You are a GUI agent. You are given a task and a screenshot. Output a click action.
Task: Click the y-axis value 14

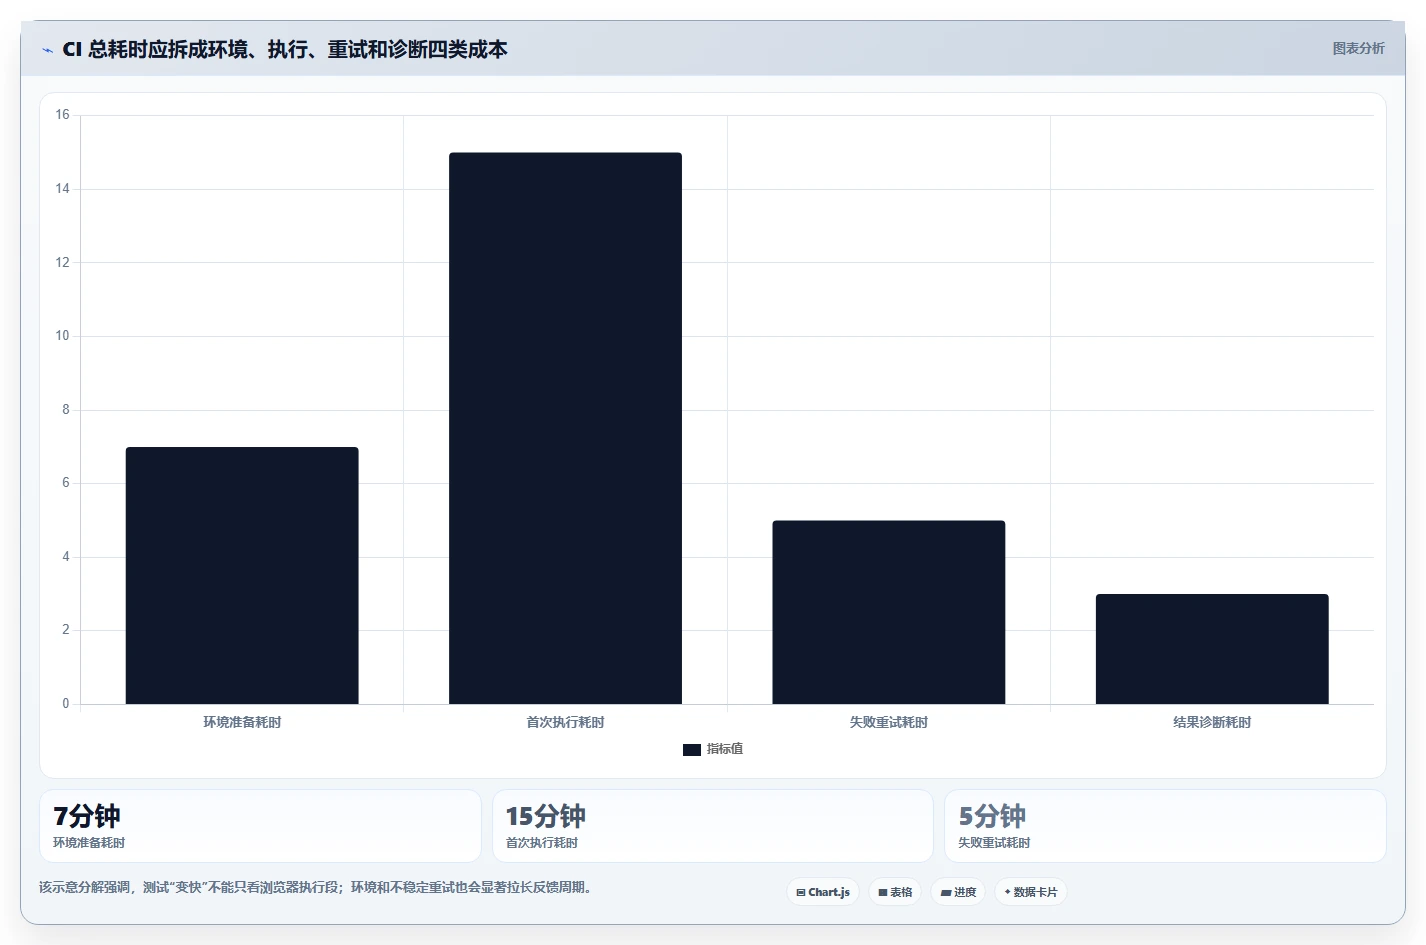(63, 189)
